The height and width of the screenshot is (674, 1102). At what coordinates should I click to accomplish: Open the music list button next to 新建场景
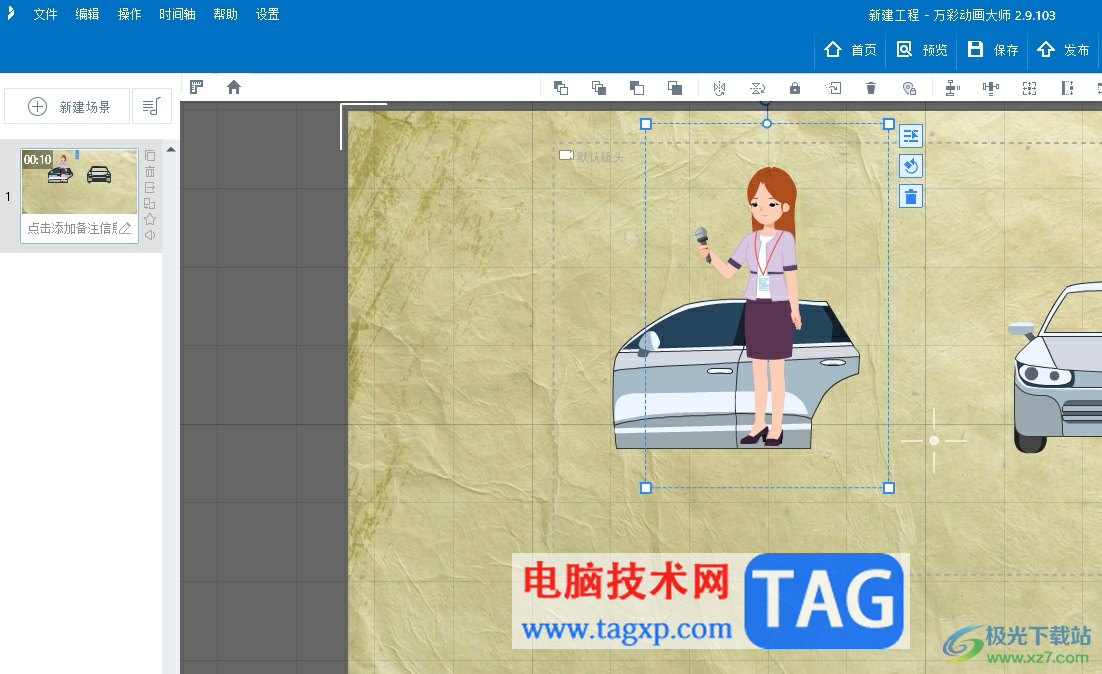coord(152,106)
